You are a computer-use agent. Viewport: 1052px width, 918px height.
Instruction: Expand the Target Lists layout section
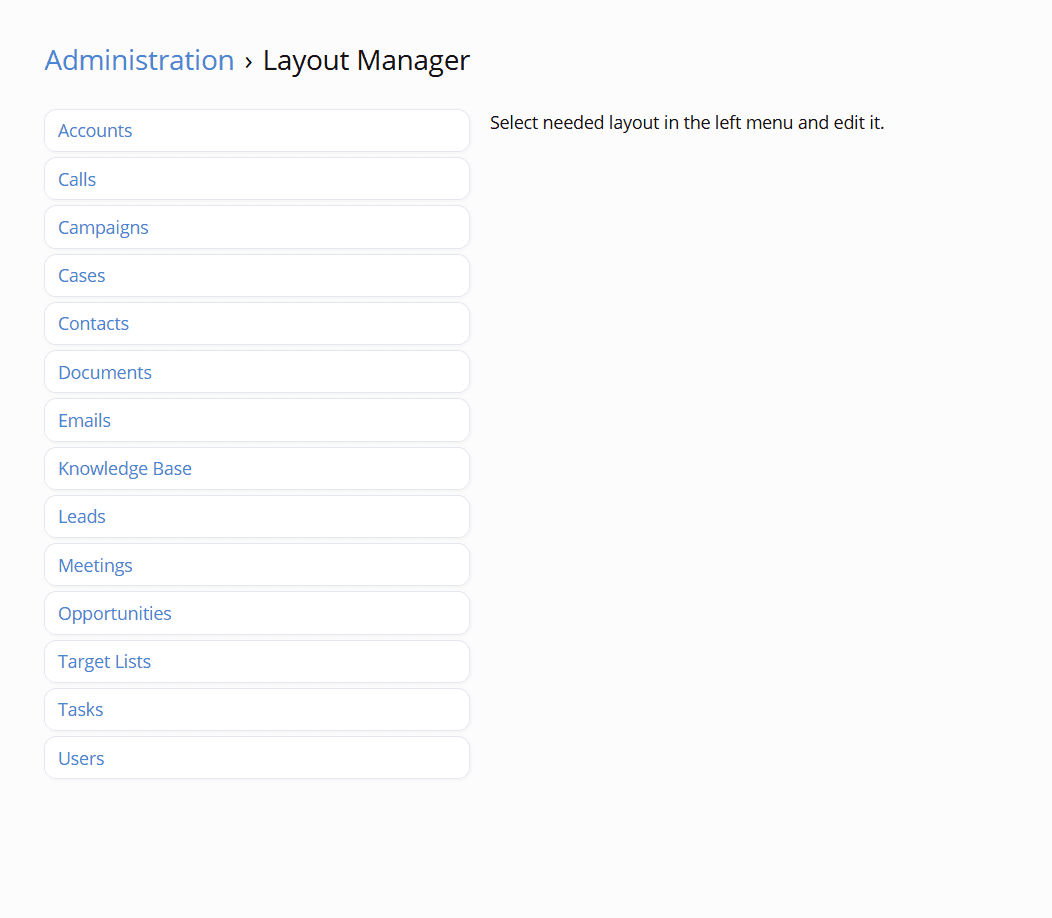pos(104,662)
